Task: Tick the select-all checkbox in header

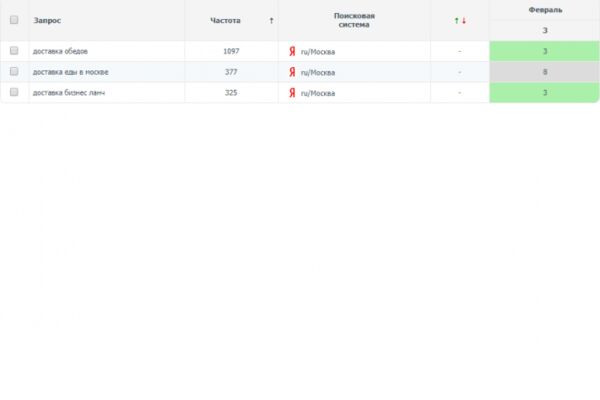Action: point(14,20)
